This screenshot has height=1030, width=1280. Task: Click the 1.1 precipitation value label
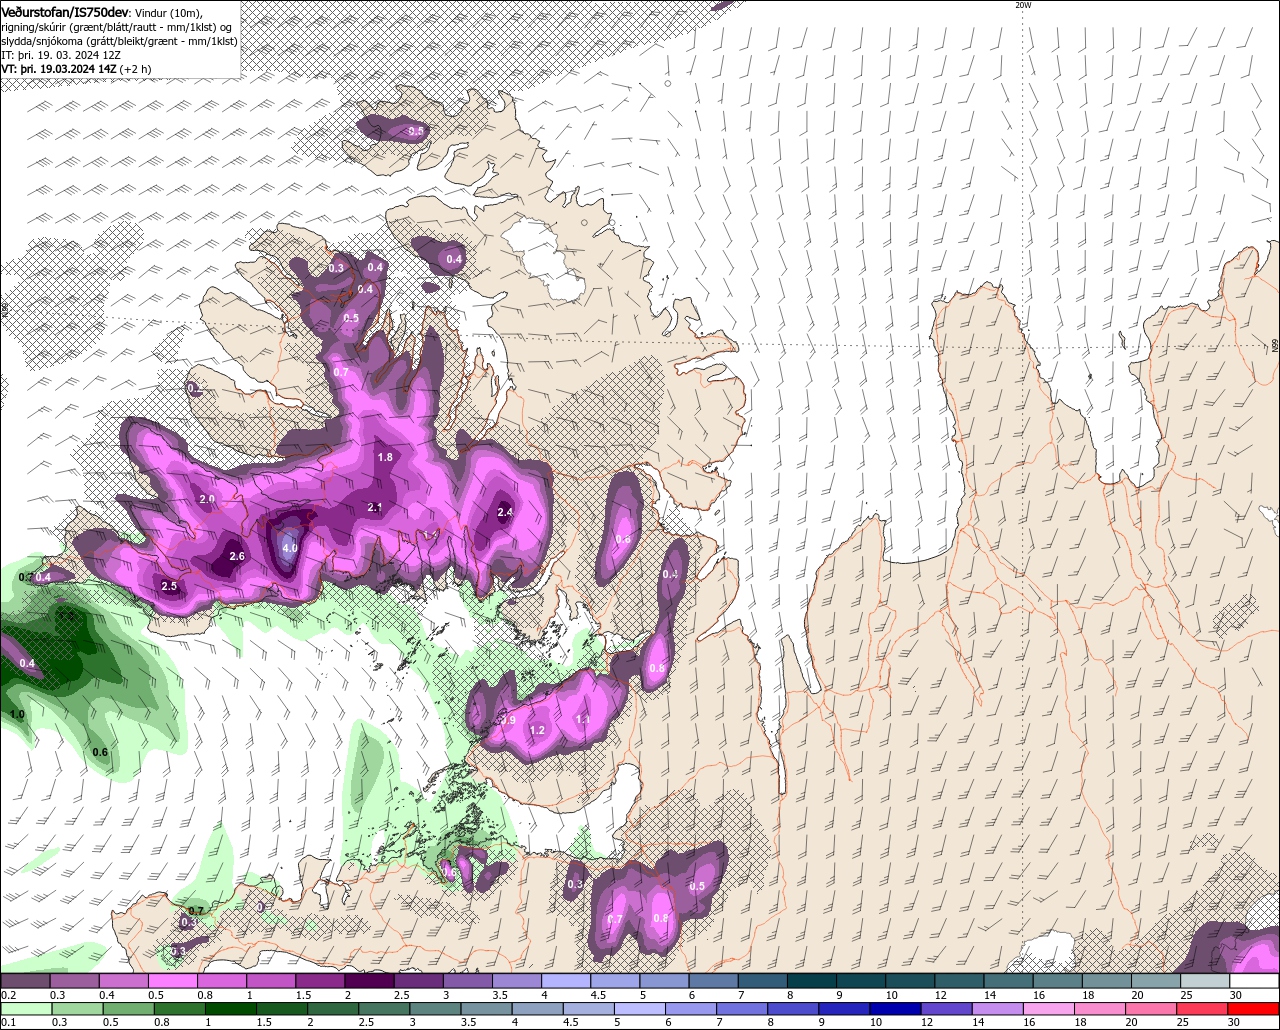click(x=583, y=719)
